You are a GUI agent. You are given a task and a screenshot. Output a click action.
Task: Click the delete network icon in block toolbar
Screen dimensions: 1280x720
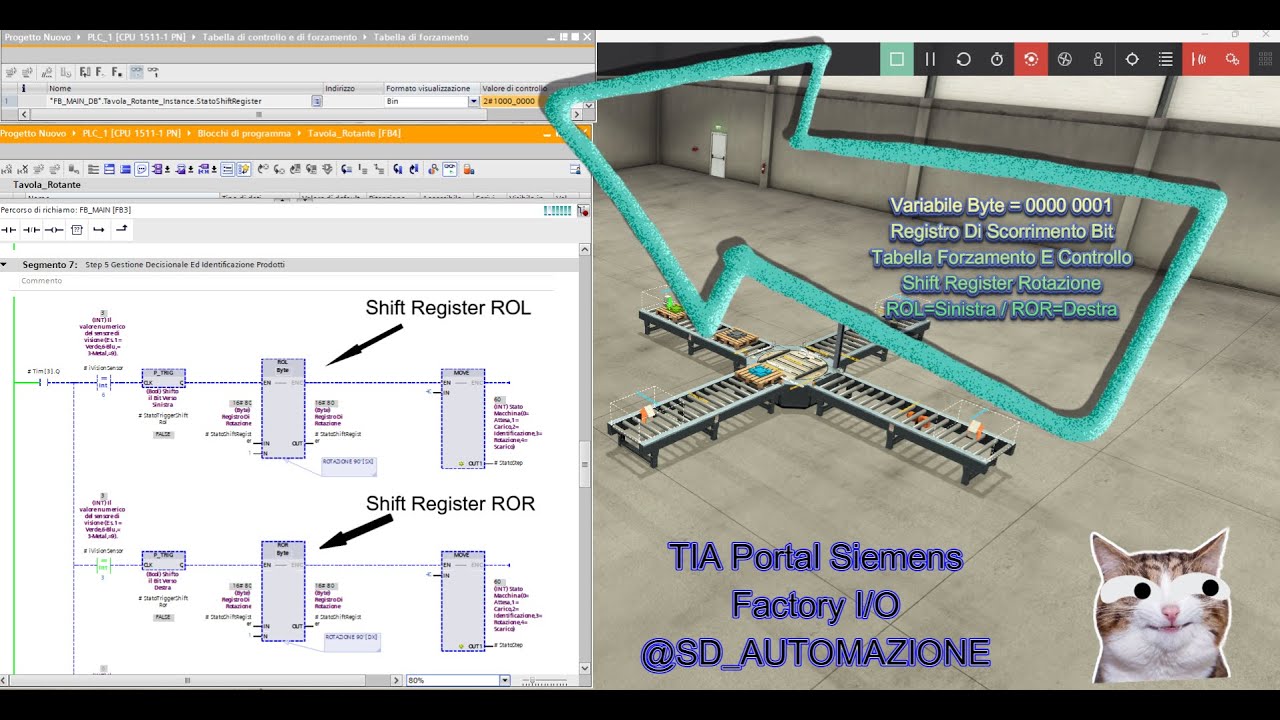22,169
